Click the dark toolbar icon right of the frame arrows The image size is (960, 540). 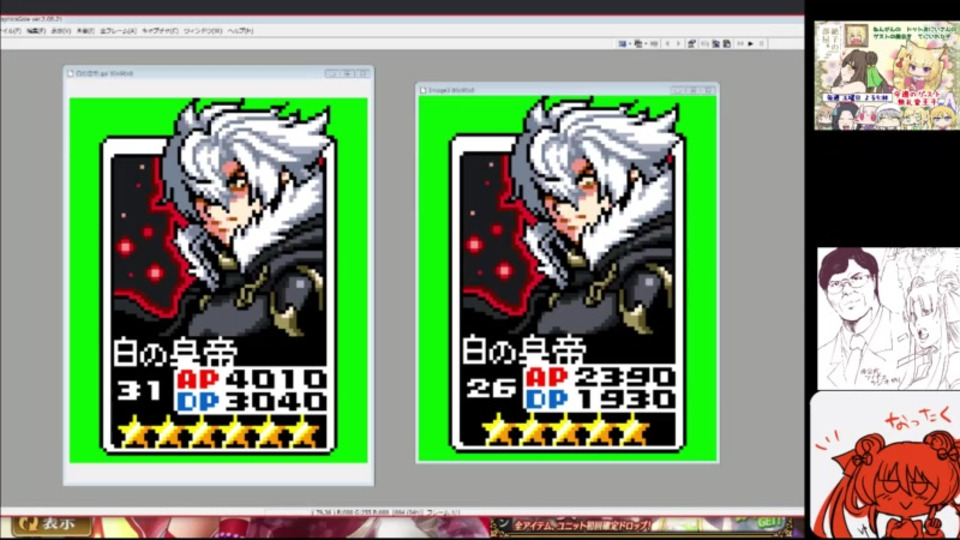692,43
